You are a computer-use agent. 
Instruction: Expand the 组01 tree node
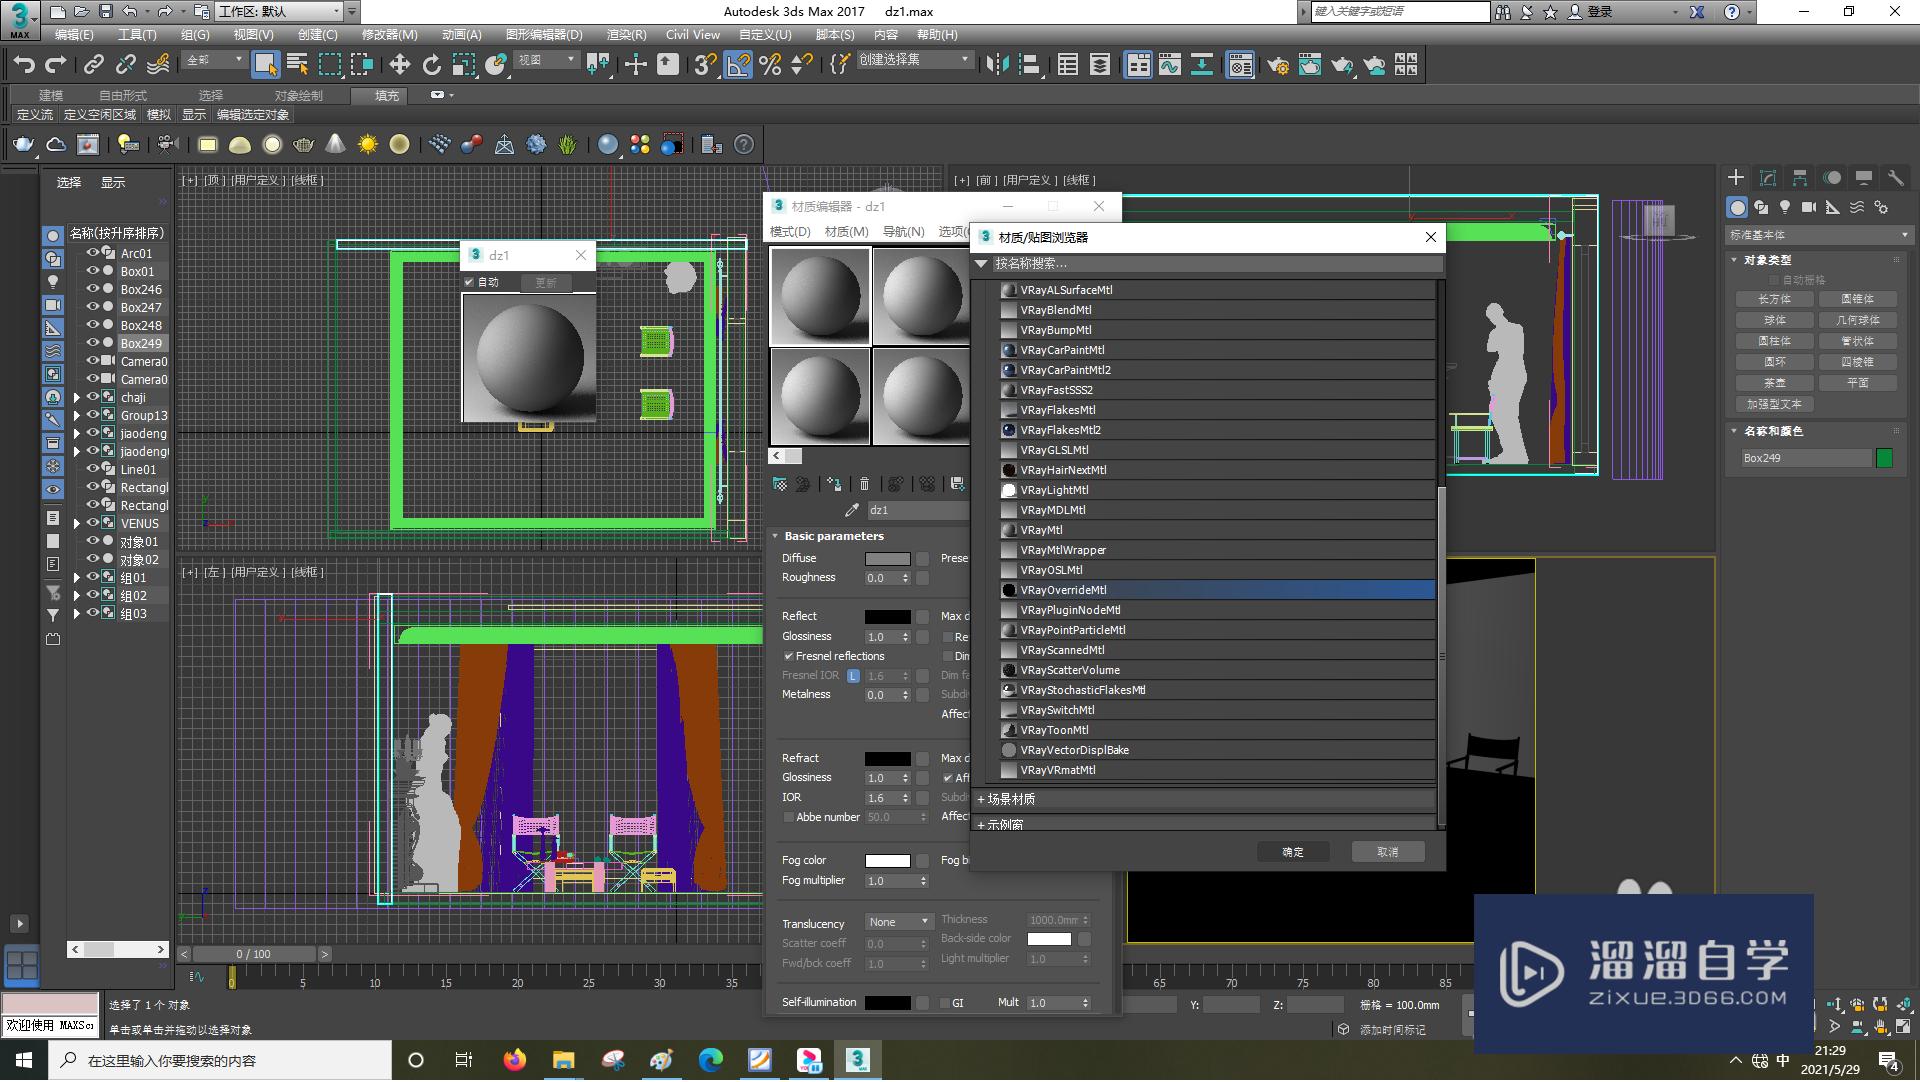click(77, 577)
